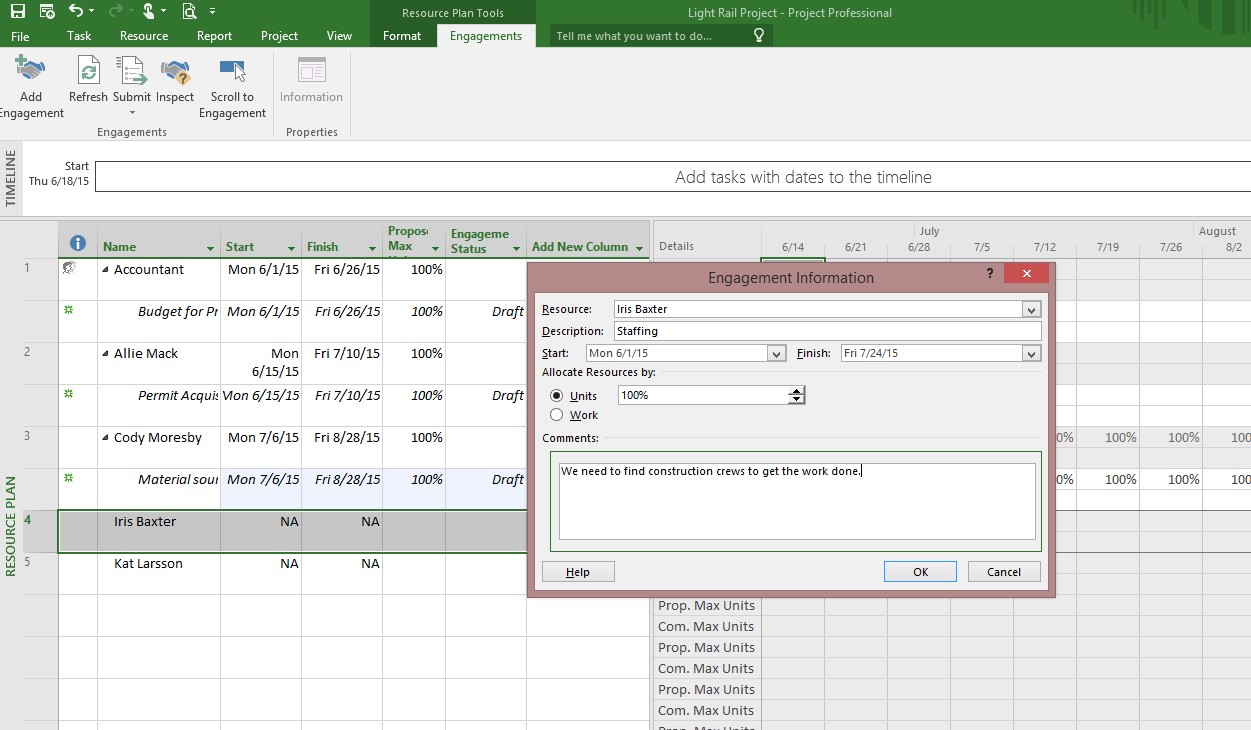Open the Resource dropdown showing Iris Baxter

tap(1032, 310)
